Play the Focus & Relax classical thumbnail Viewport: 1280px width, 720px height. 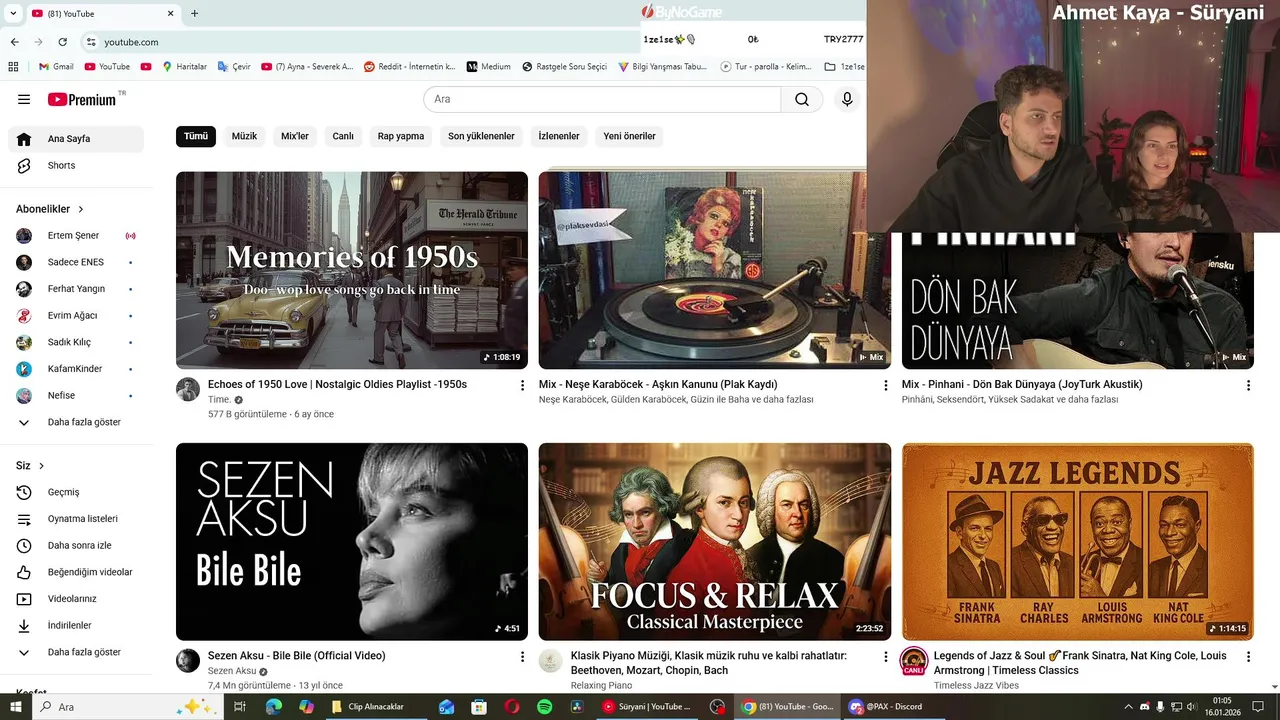(x=715, y=541)
